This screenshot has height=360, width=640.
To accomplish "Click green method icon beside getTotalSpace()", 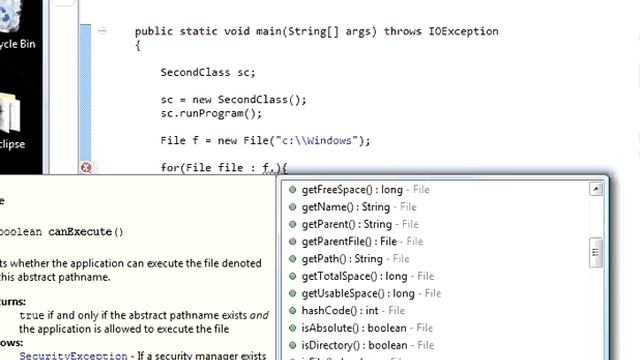I will (292, 276).
